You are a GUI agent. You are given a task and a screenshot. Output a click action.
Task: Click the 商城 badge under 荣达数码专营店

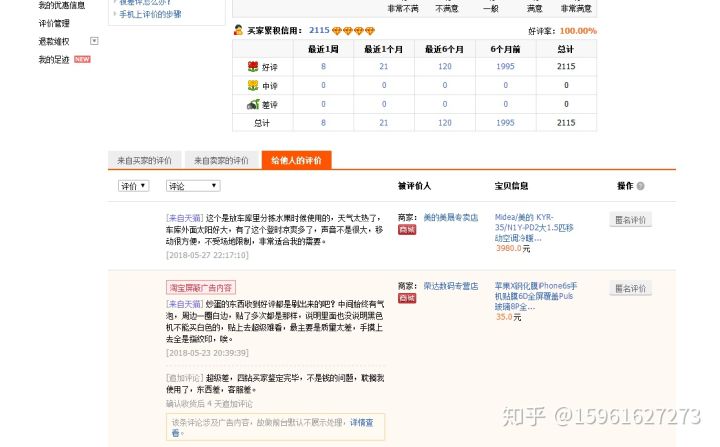[407, 298]
